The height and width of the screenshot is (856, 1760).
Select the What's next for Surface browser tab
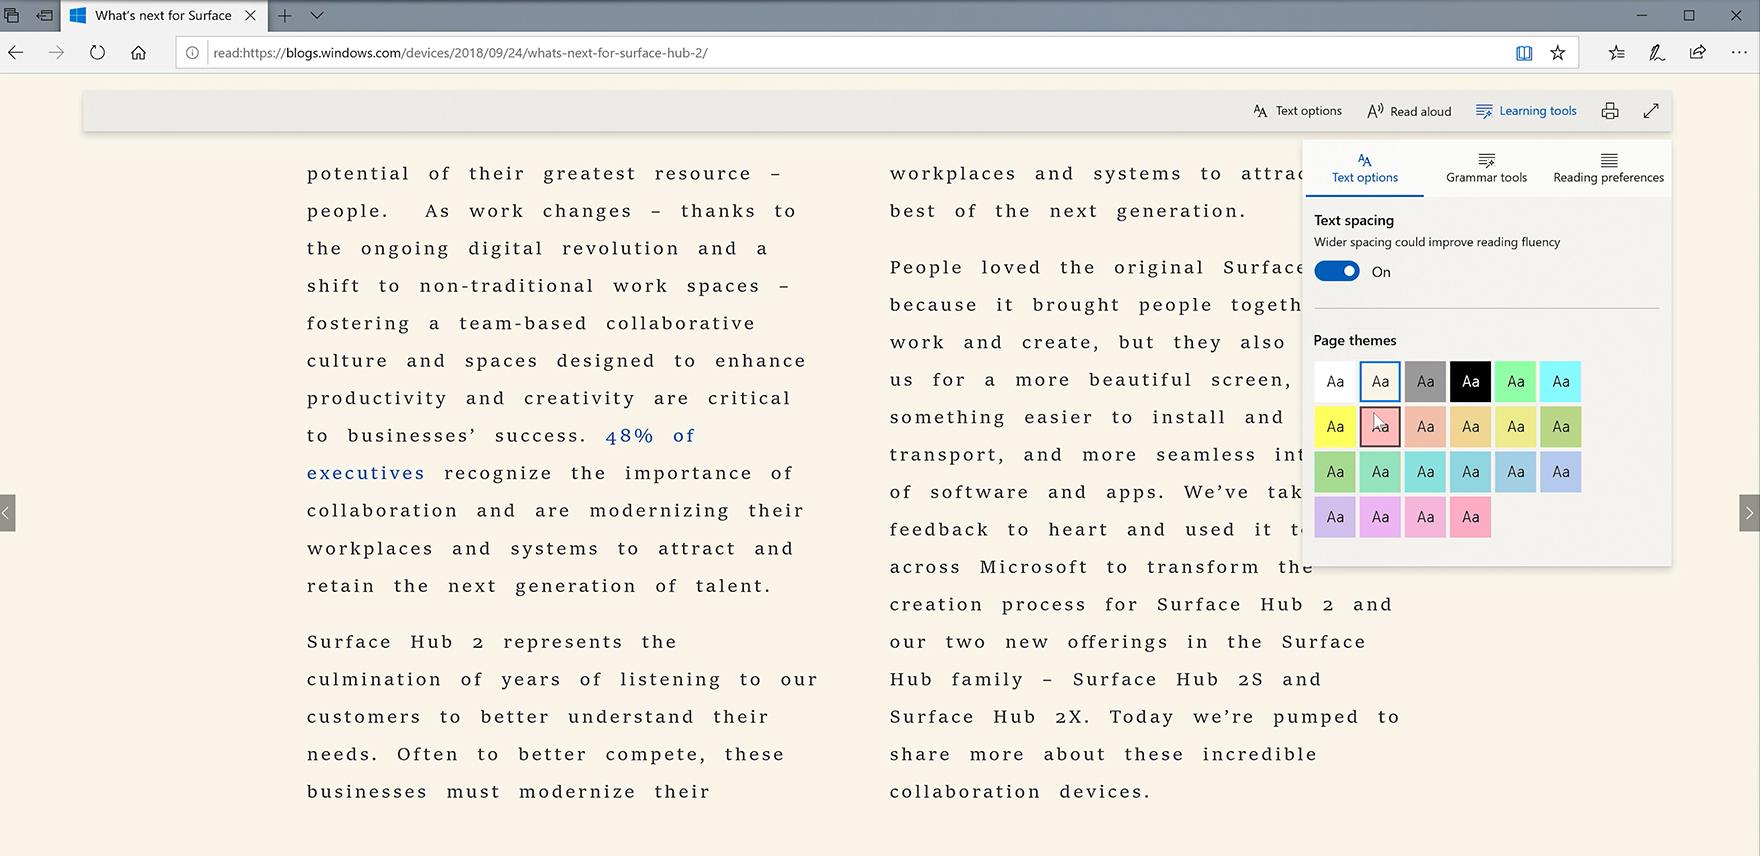pyautogui.click(x=163, y=15)
